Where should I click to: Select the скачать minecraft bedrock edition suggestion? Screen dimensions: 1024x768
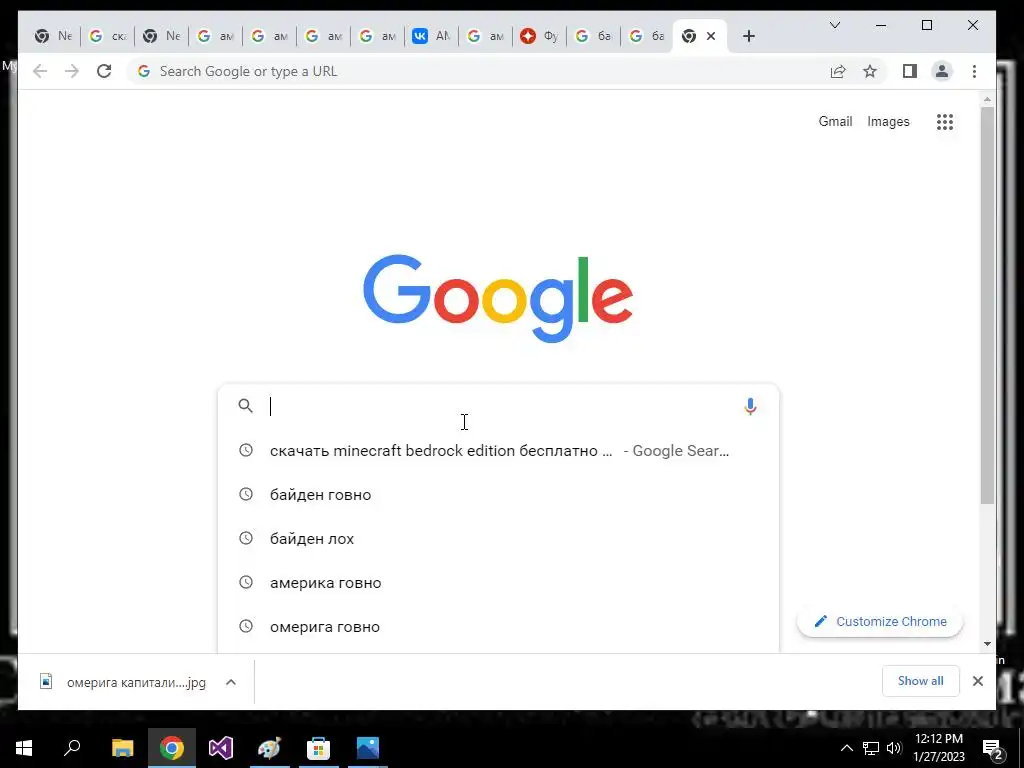tap(498, 451)
